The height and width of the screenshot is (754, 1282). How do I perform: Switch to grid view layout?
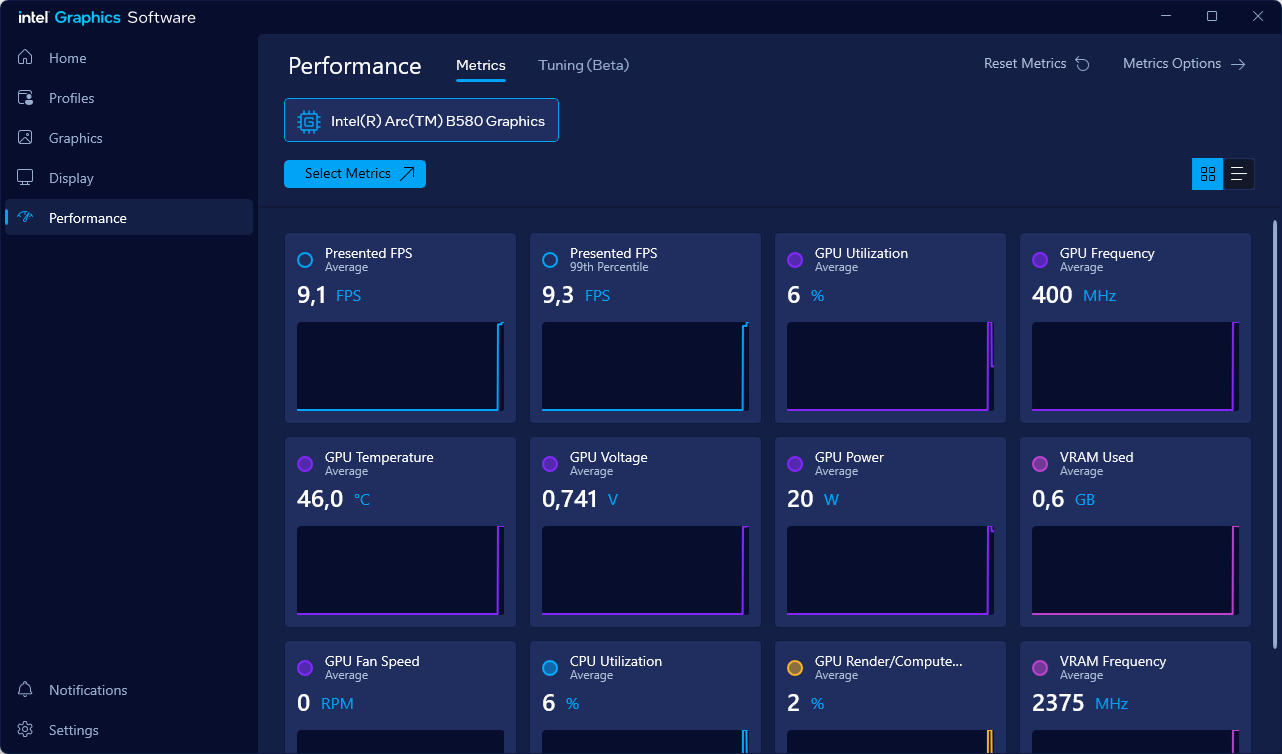(1208, 174)
